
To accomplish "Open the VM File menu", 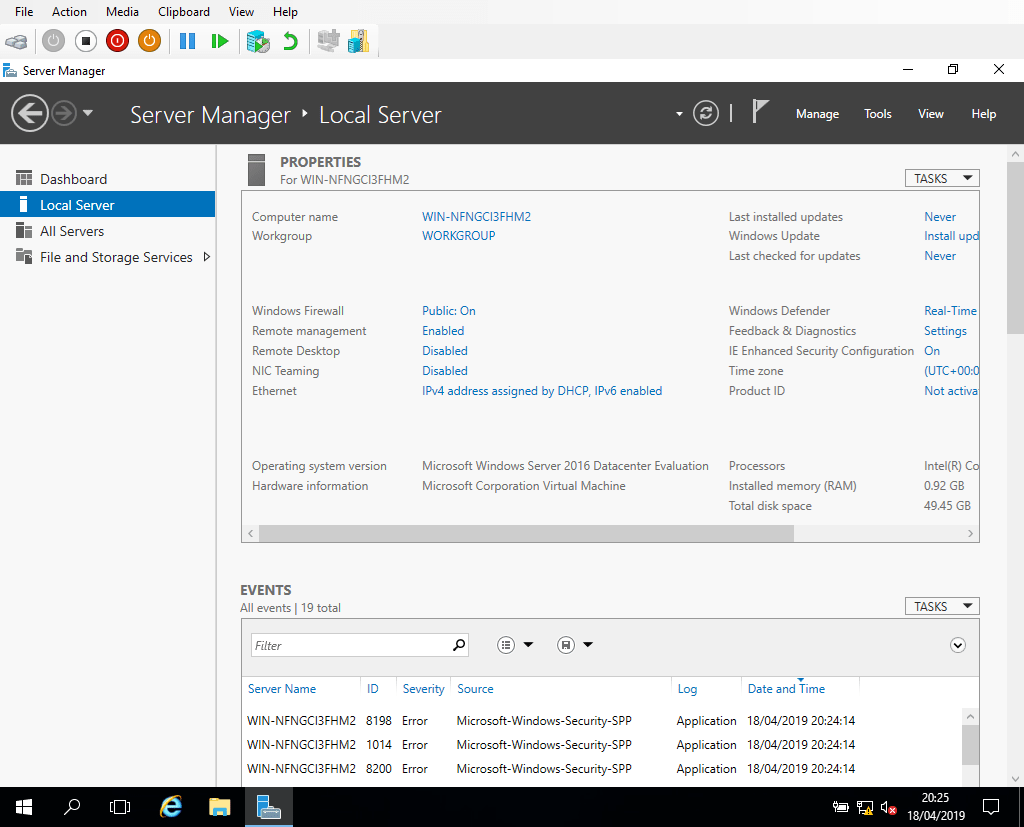I will [24, 12].
